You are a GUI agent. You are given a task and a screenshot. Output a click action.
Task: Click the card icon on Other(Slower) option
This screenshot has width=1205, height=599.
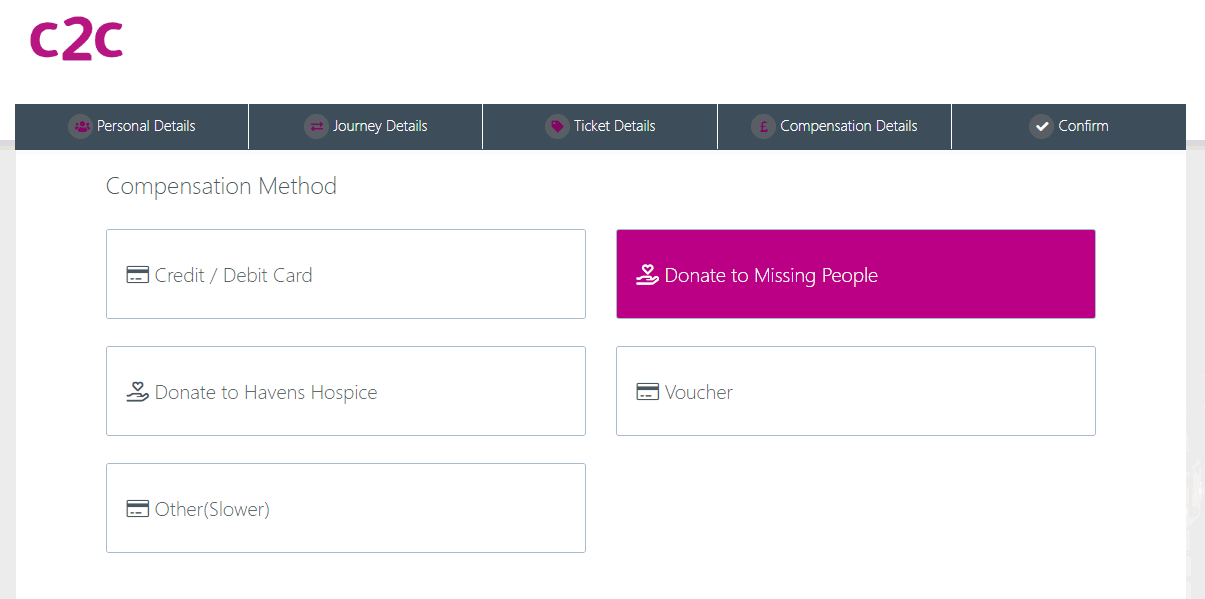[136, 508]
